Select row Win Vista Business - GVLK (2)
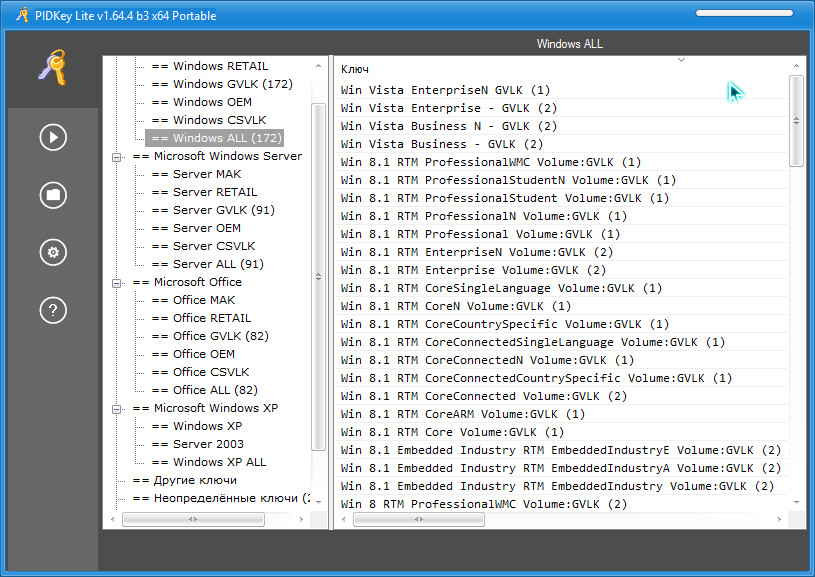This screenshot has height=577, width=815. coord(561,144)
